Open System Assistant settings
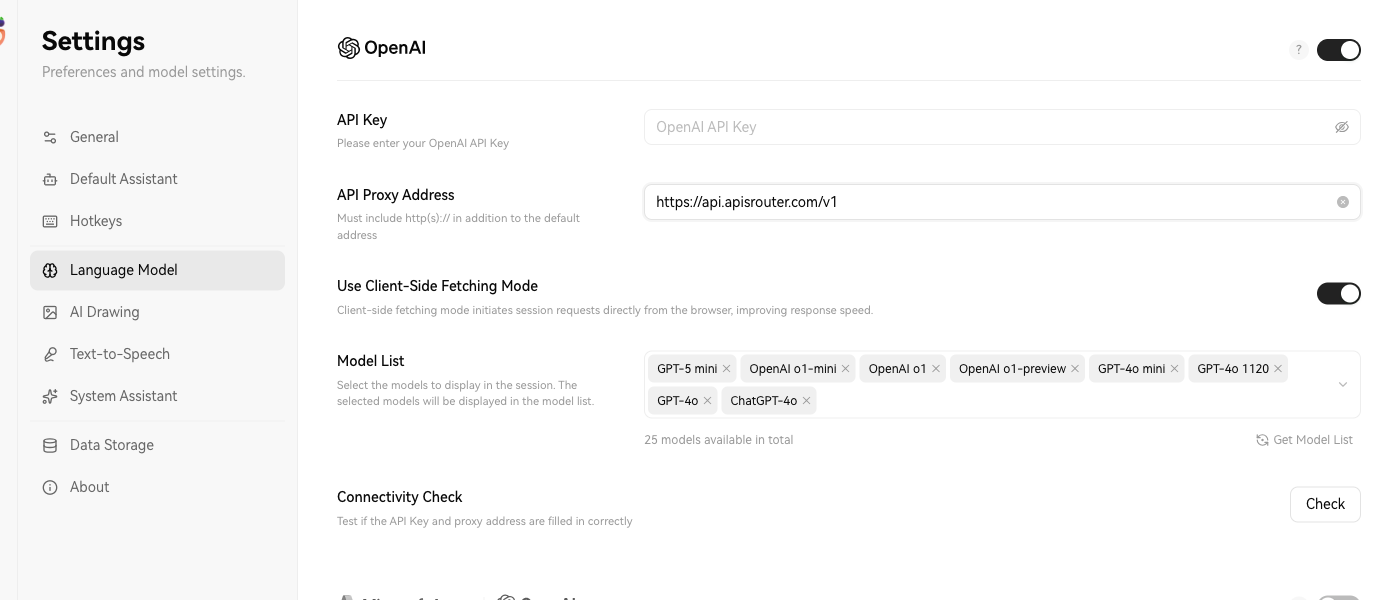 pos(158,396)
